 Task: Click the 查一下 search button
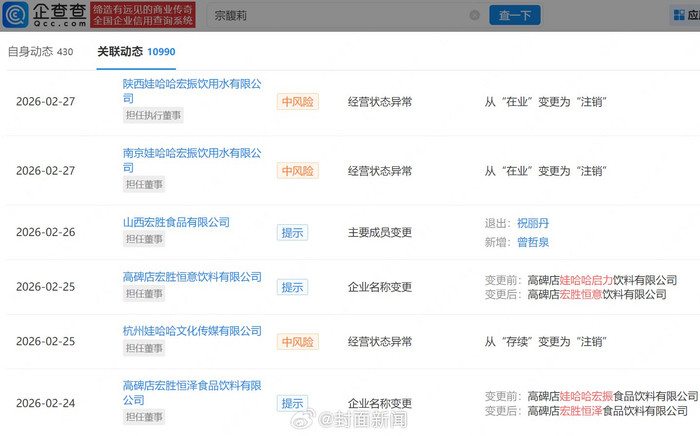click(515, 16)
